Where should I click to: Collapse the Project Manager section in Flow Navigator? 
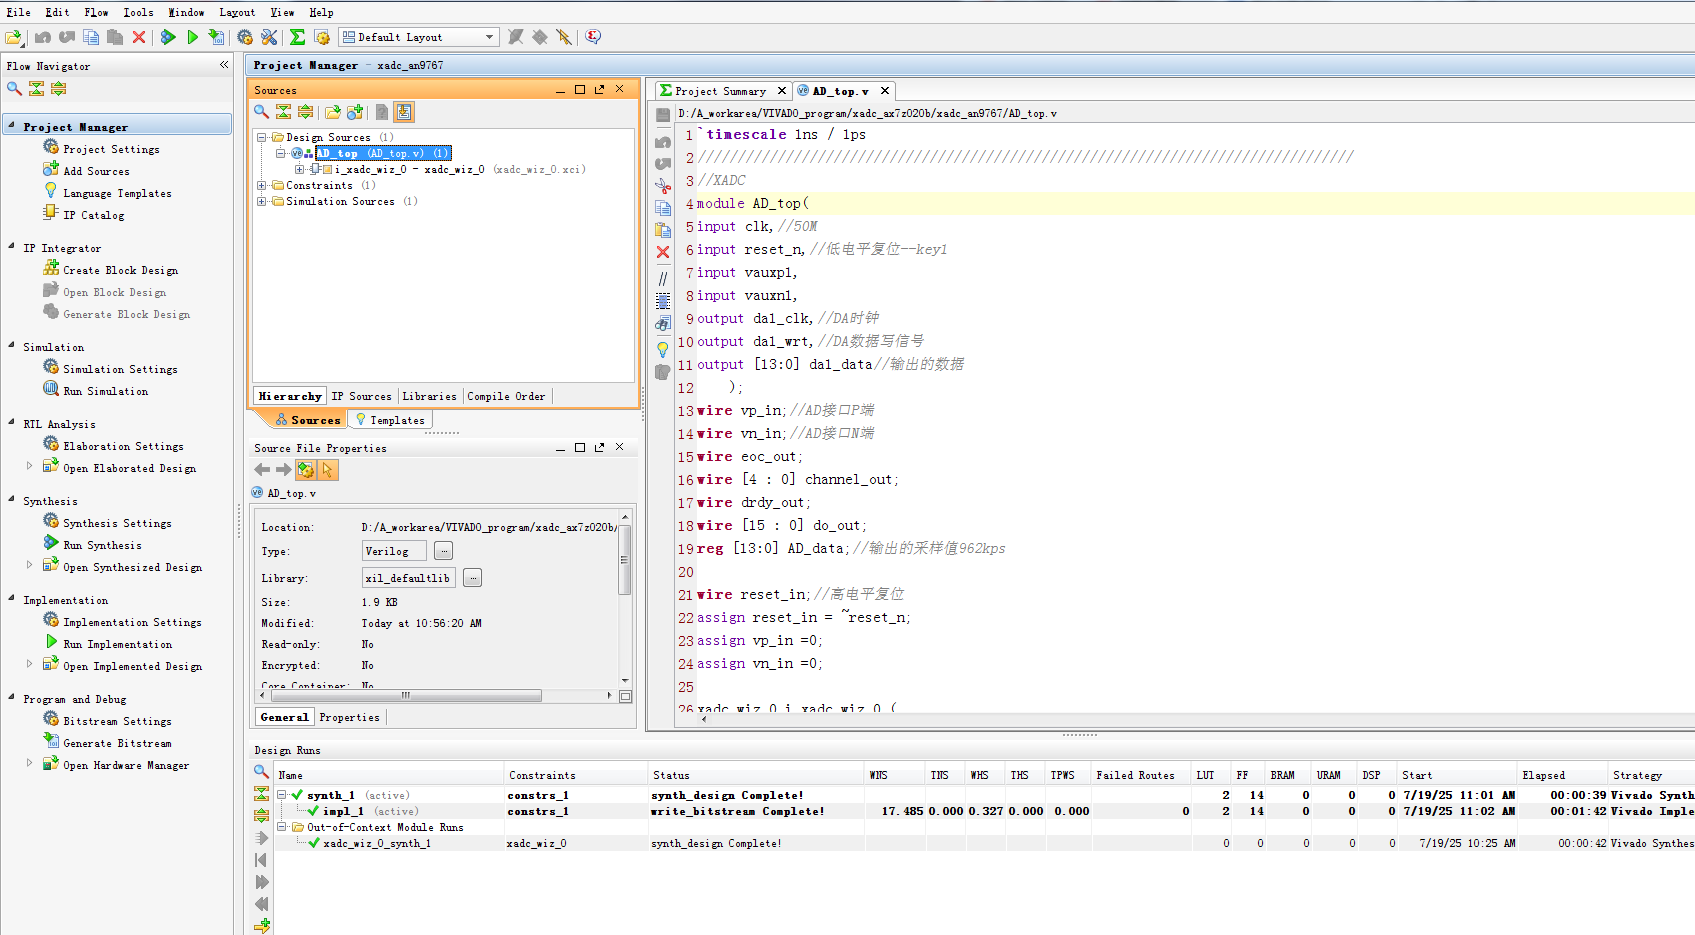tap(11, 126)
